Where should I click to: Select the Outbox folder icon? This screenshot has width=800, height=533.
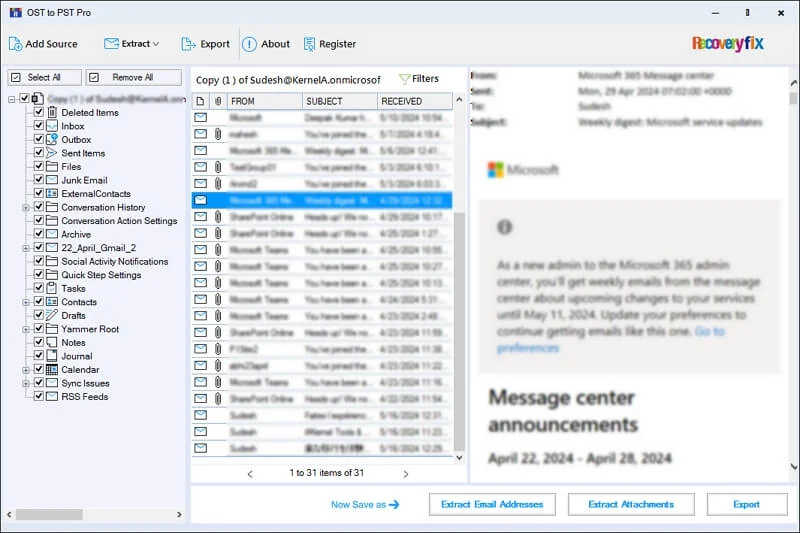point(52,139)
